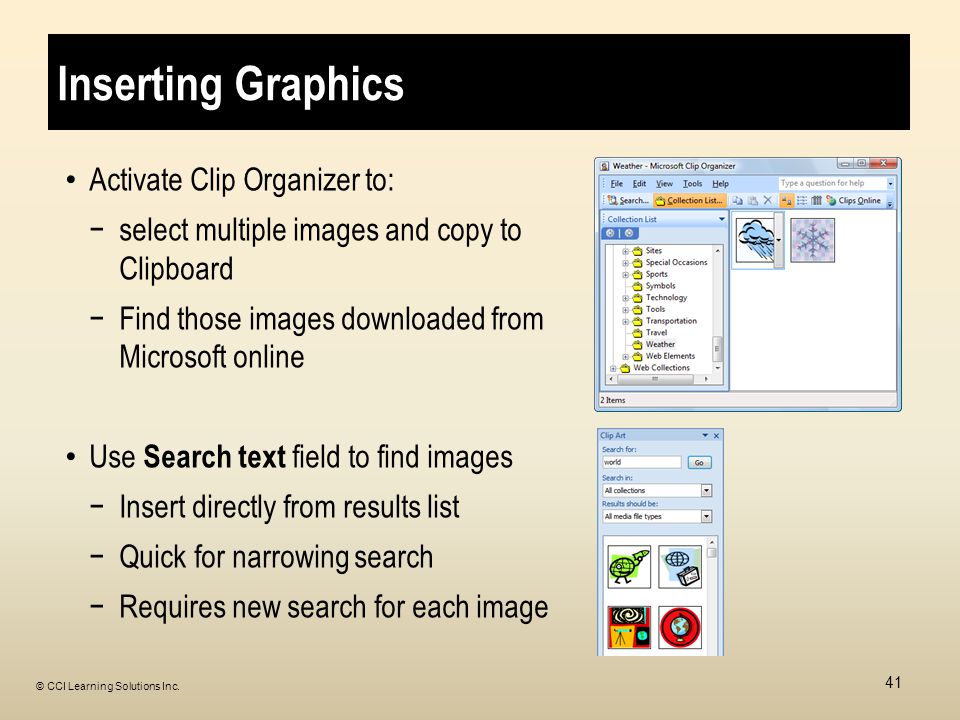960x720 pixels.
Task: Click the collection tree scroll-right arrow
Action: click(706, 380)
